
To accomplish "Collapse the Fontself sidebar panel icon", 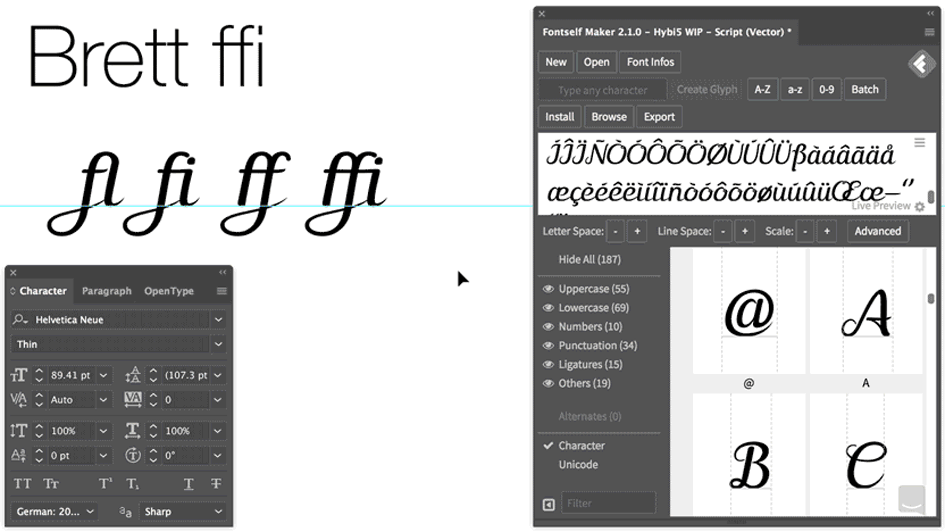I will pyautogui.click(x=548, y=504).
